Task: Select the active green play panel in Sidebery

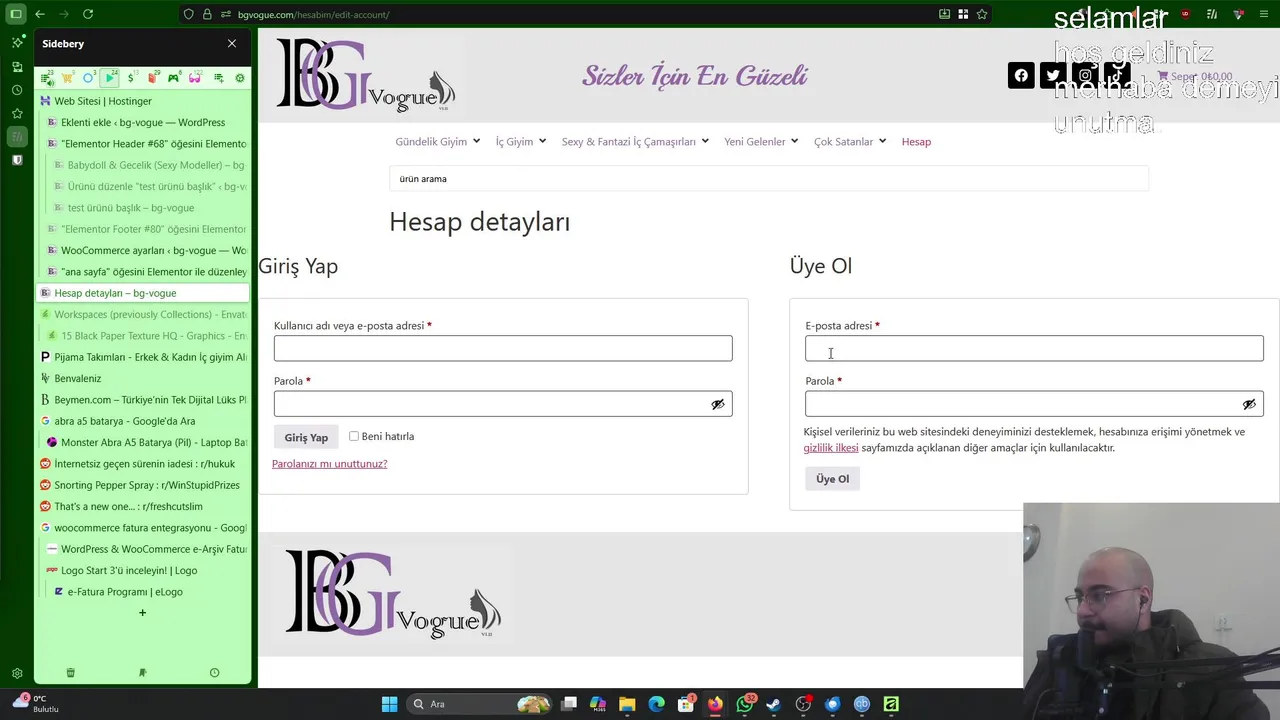Action: [x=110, y=78]
